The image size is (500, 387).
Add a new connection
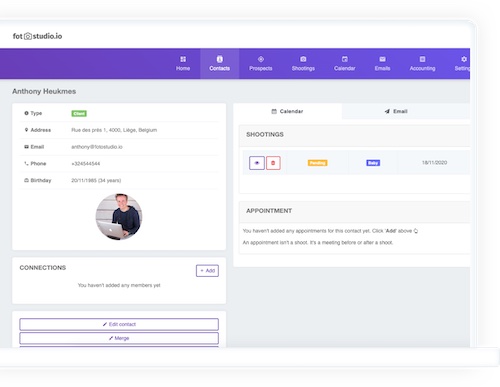tap(207, 271)
